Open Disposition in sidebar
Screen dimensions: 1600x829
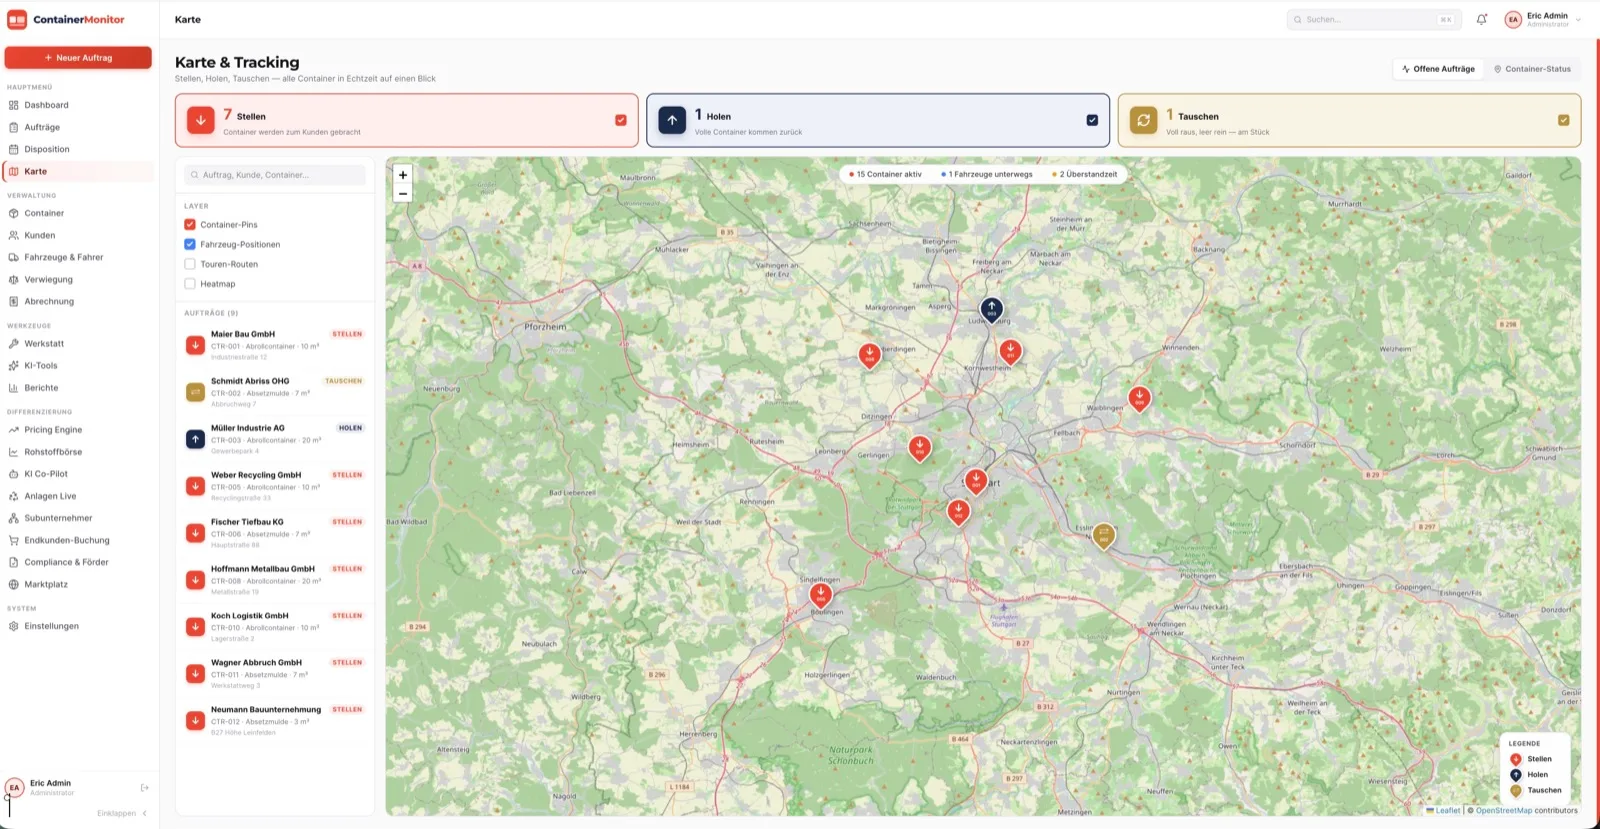79,149
